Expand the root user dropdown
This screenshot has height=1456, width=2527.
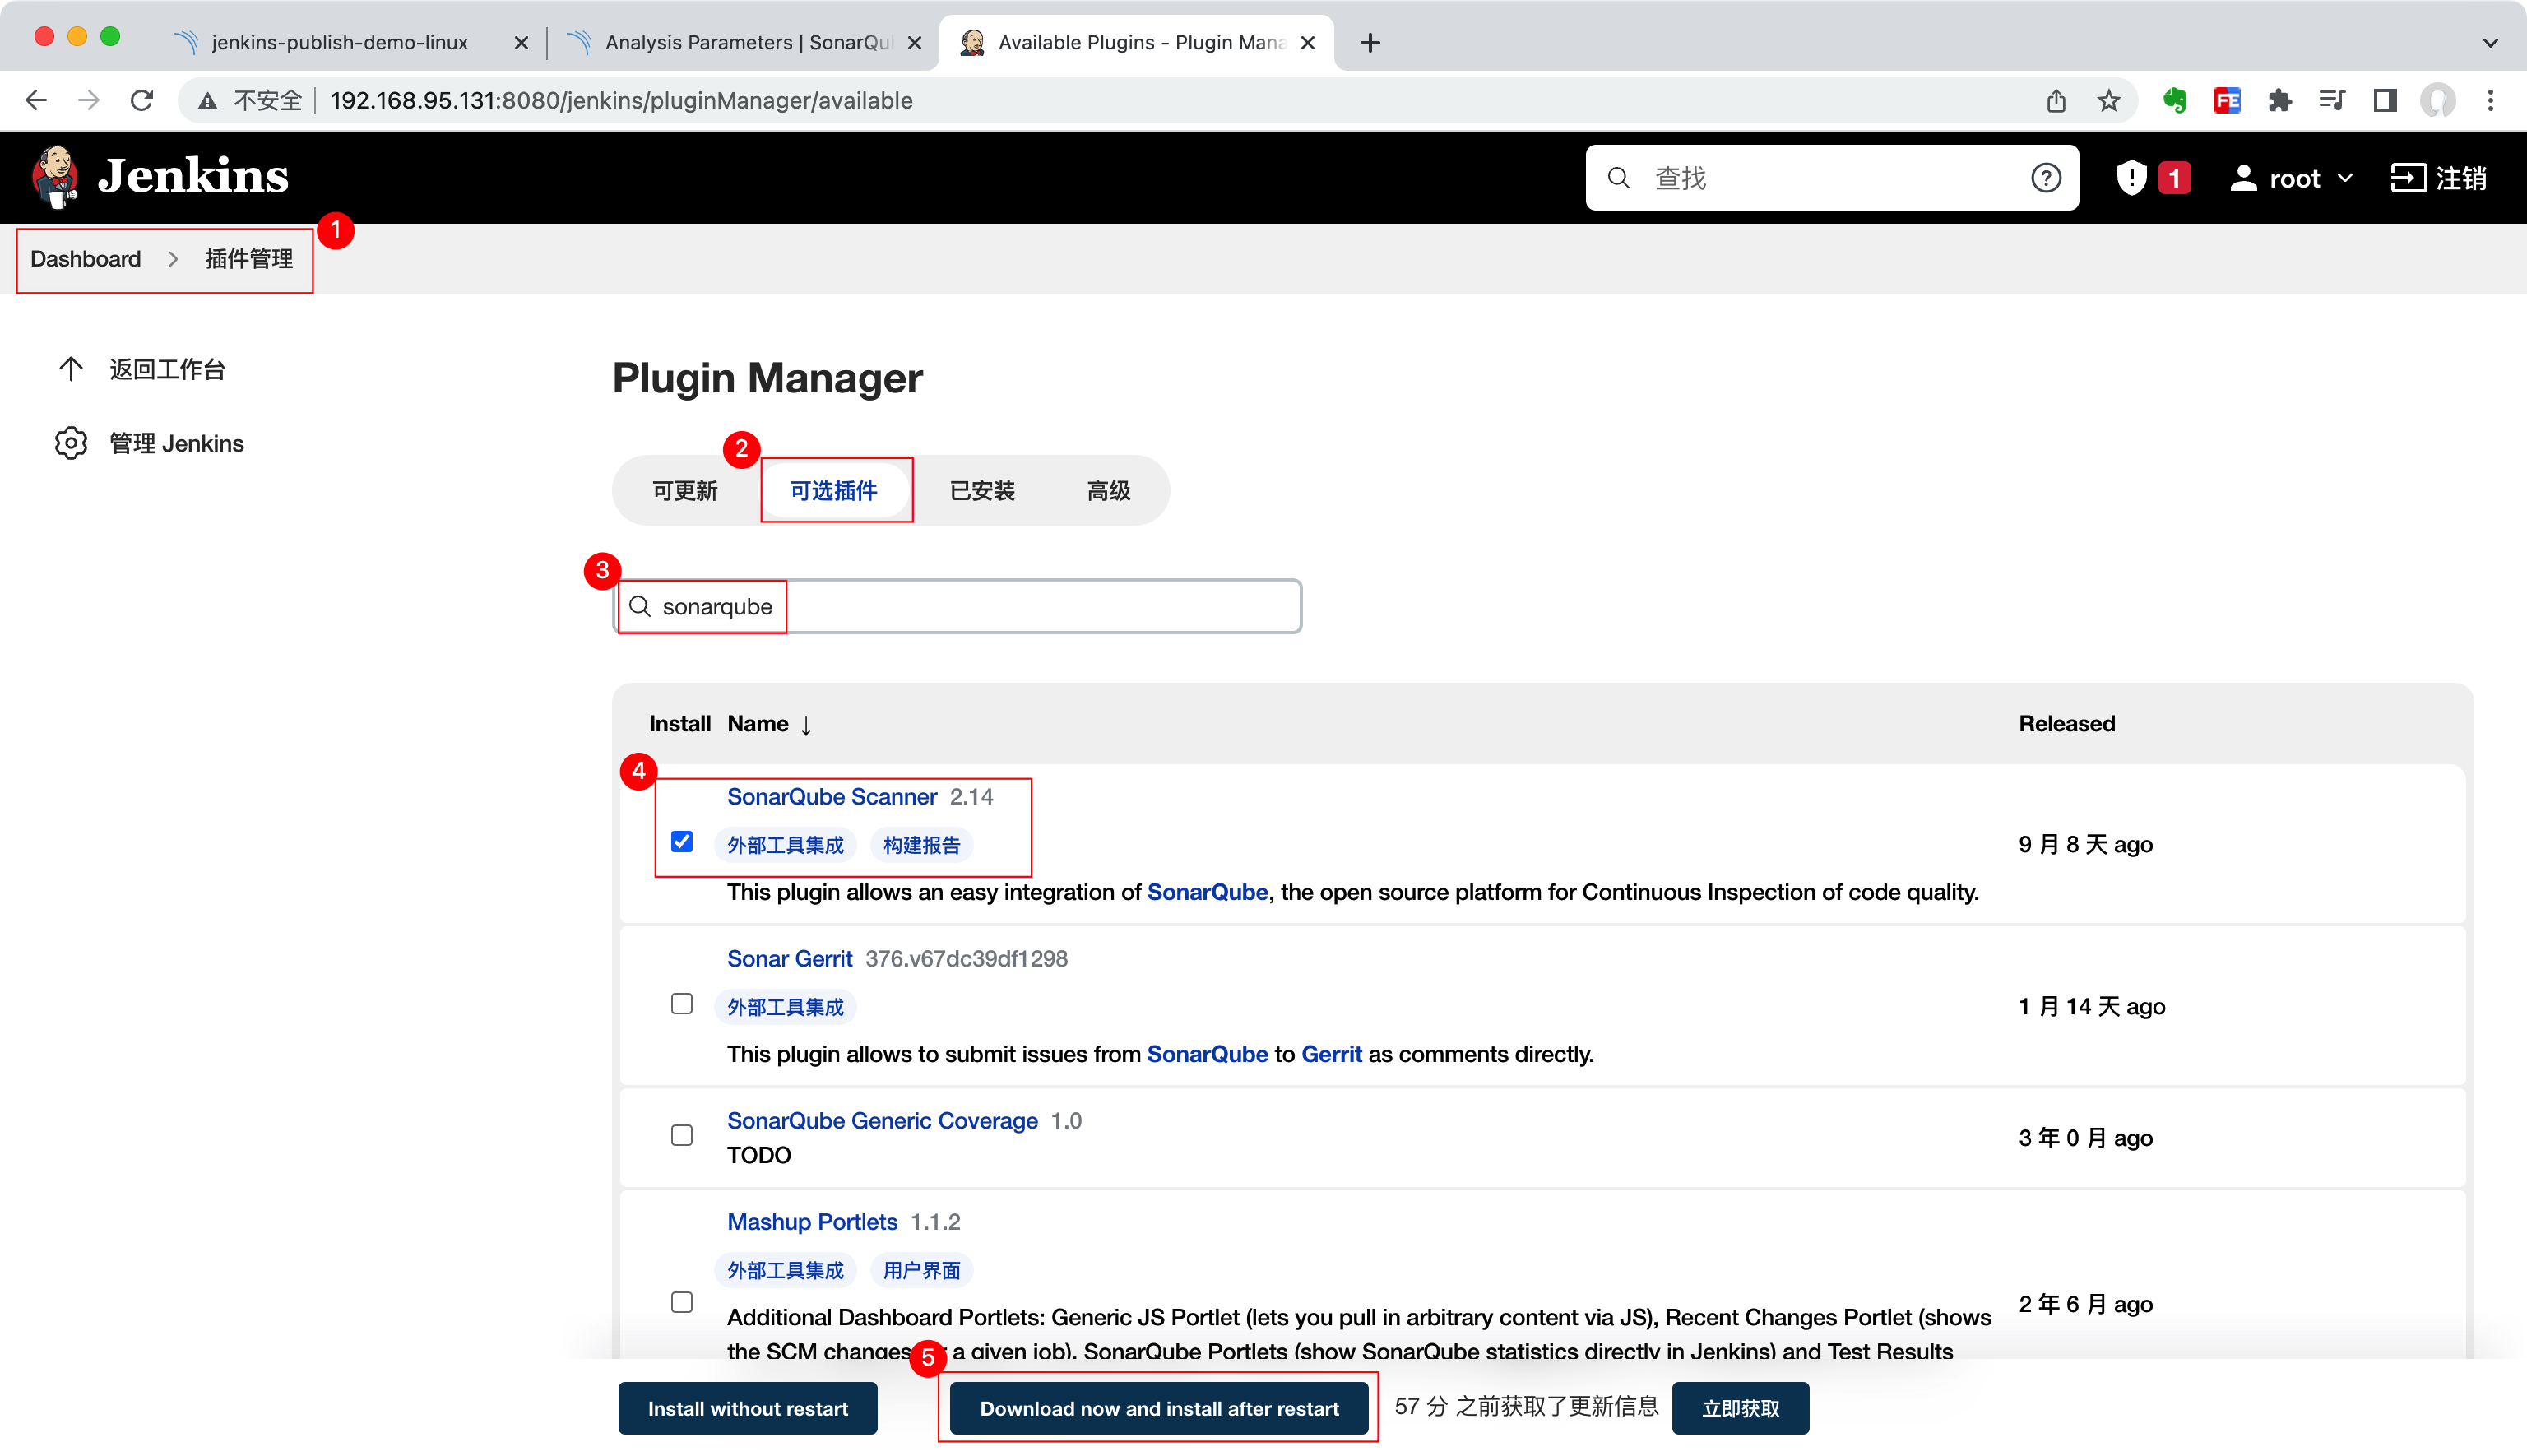pos(2344,179)
